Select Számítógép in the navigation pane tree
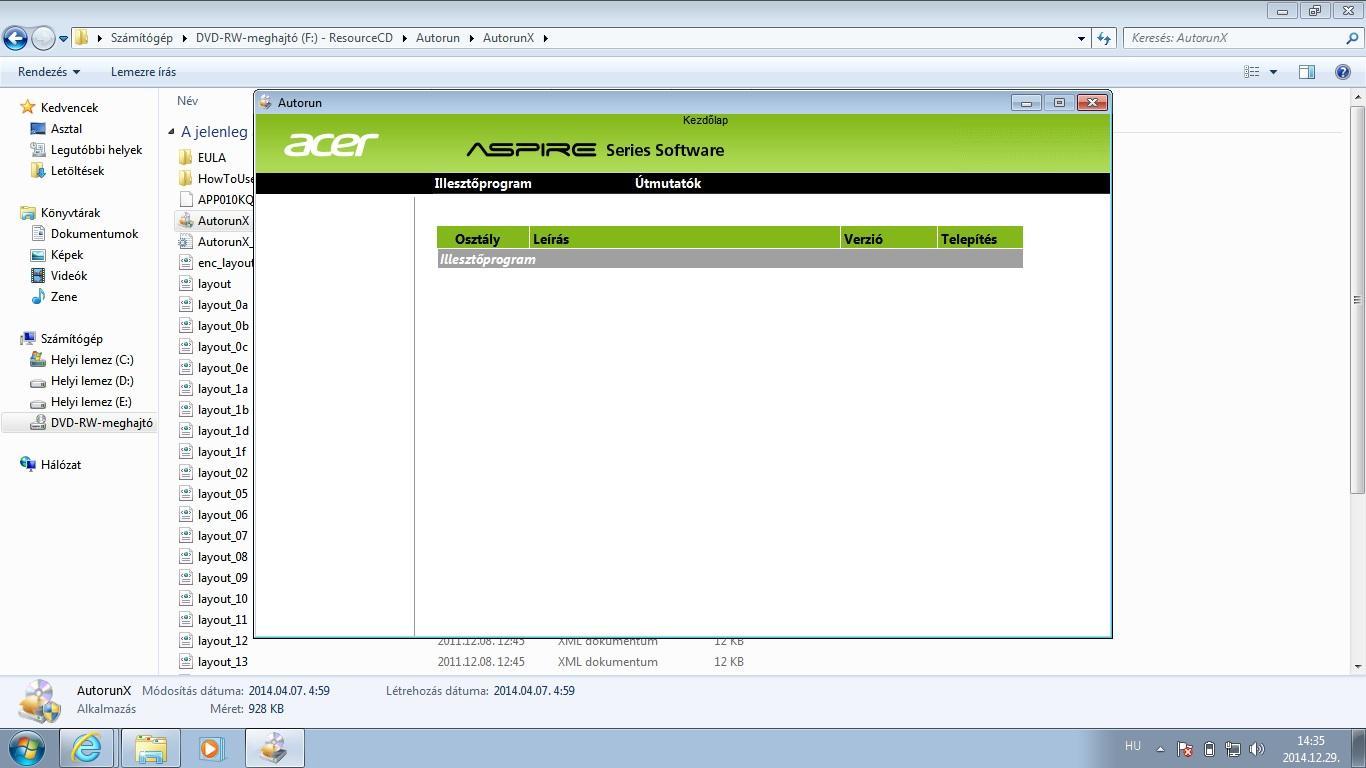This screenshot has width=1366, height=768. tap(71, 338)
